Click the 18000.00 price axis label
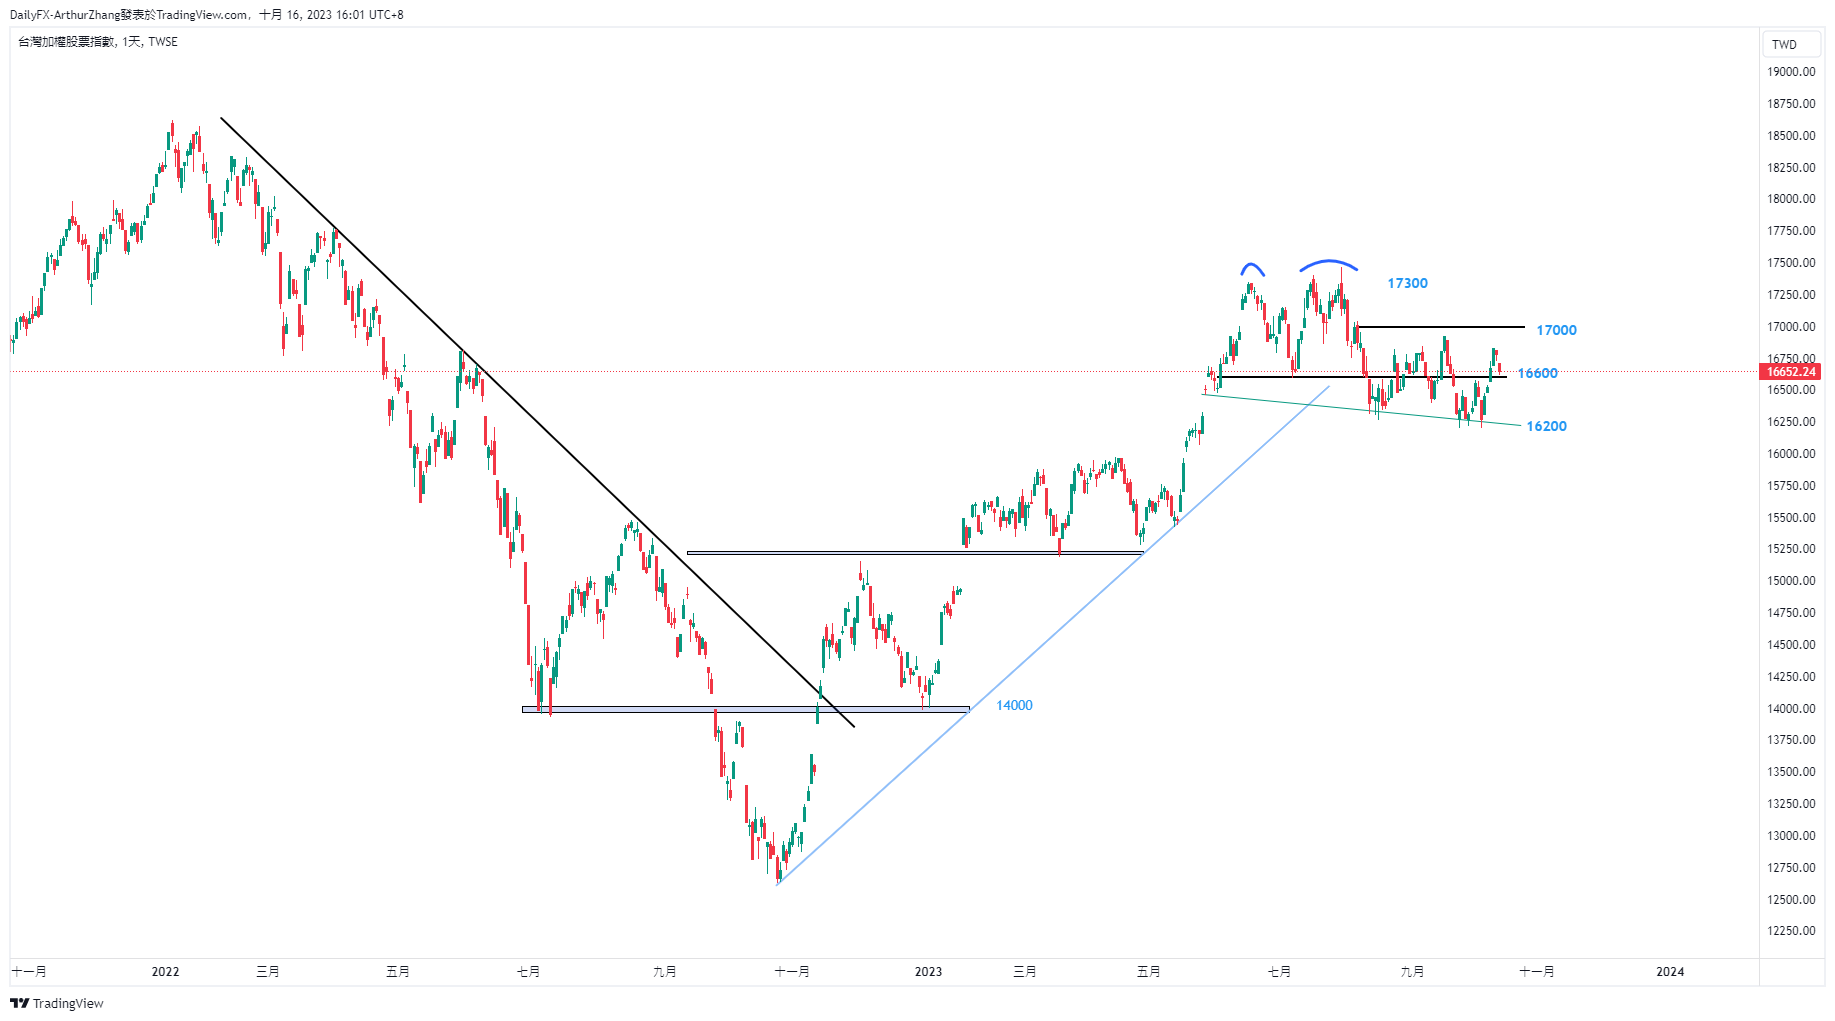The height and width of the screenshot is (1021, 1835). click(1791, 199)
